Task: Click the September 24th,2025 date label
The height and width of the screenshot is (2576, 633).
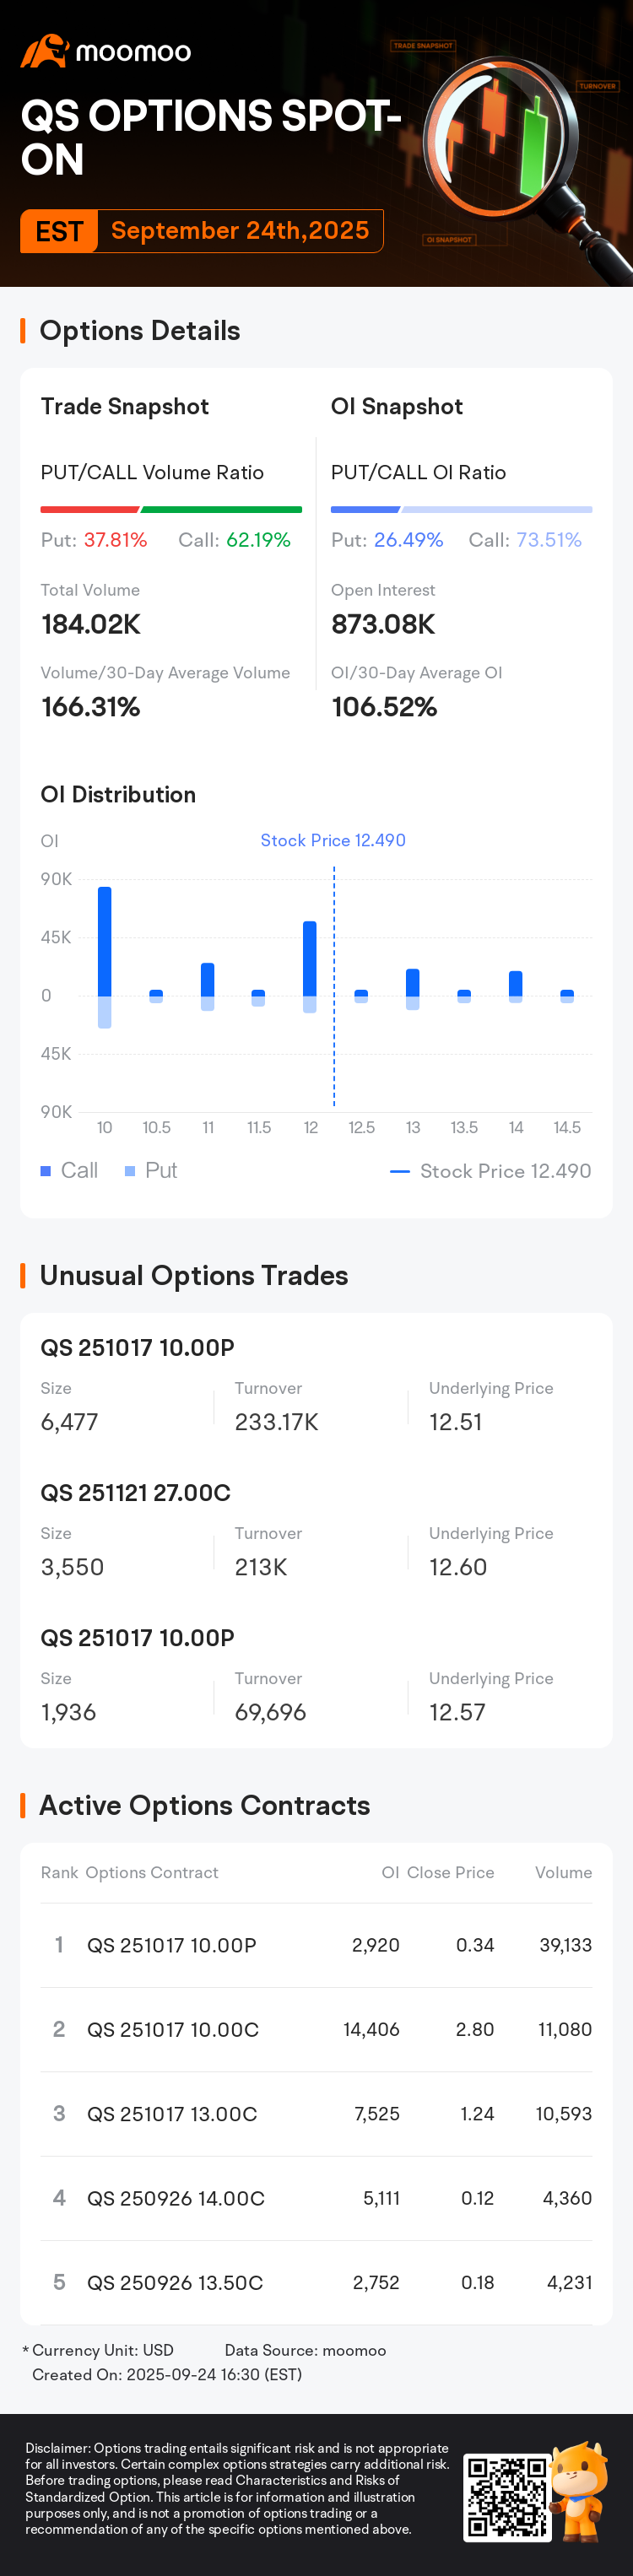Action: click(240, 231)
